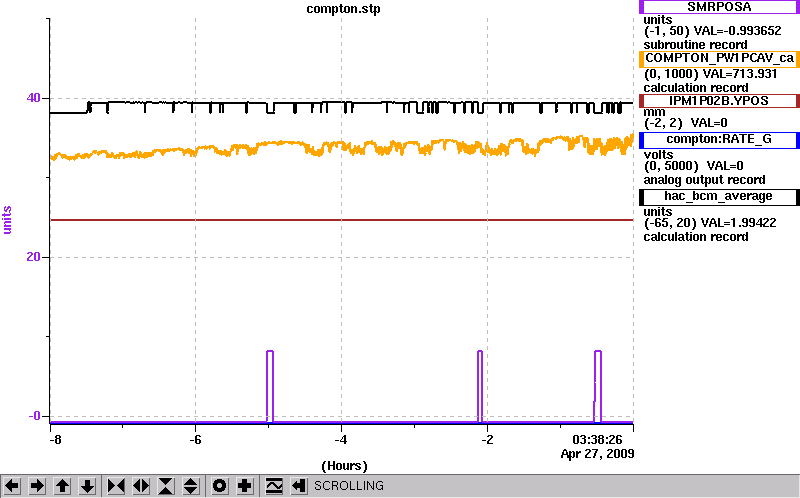Pan the graph up with the up arrow
Screen dimensions: 800x498
(62, 486)
